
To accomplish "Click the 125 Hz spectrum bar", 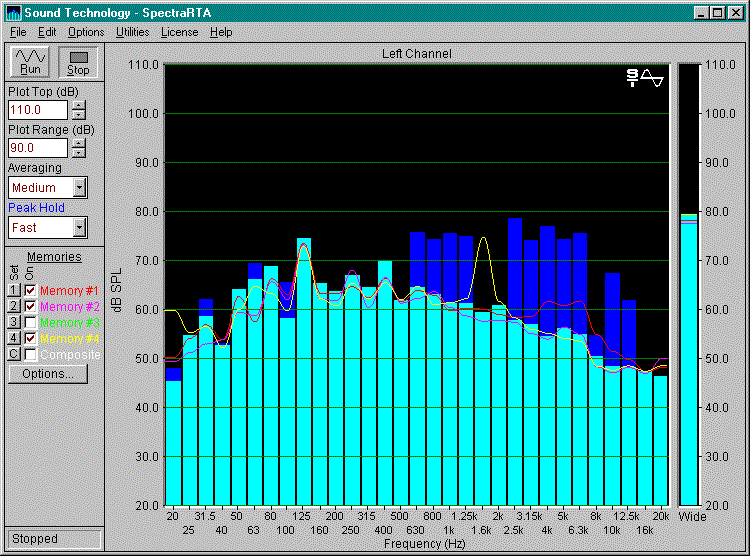I will tap(304, 372).
